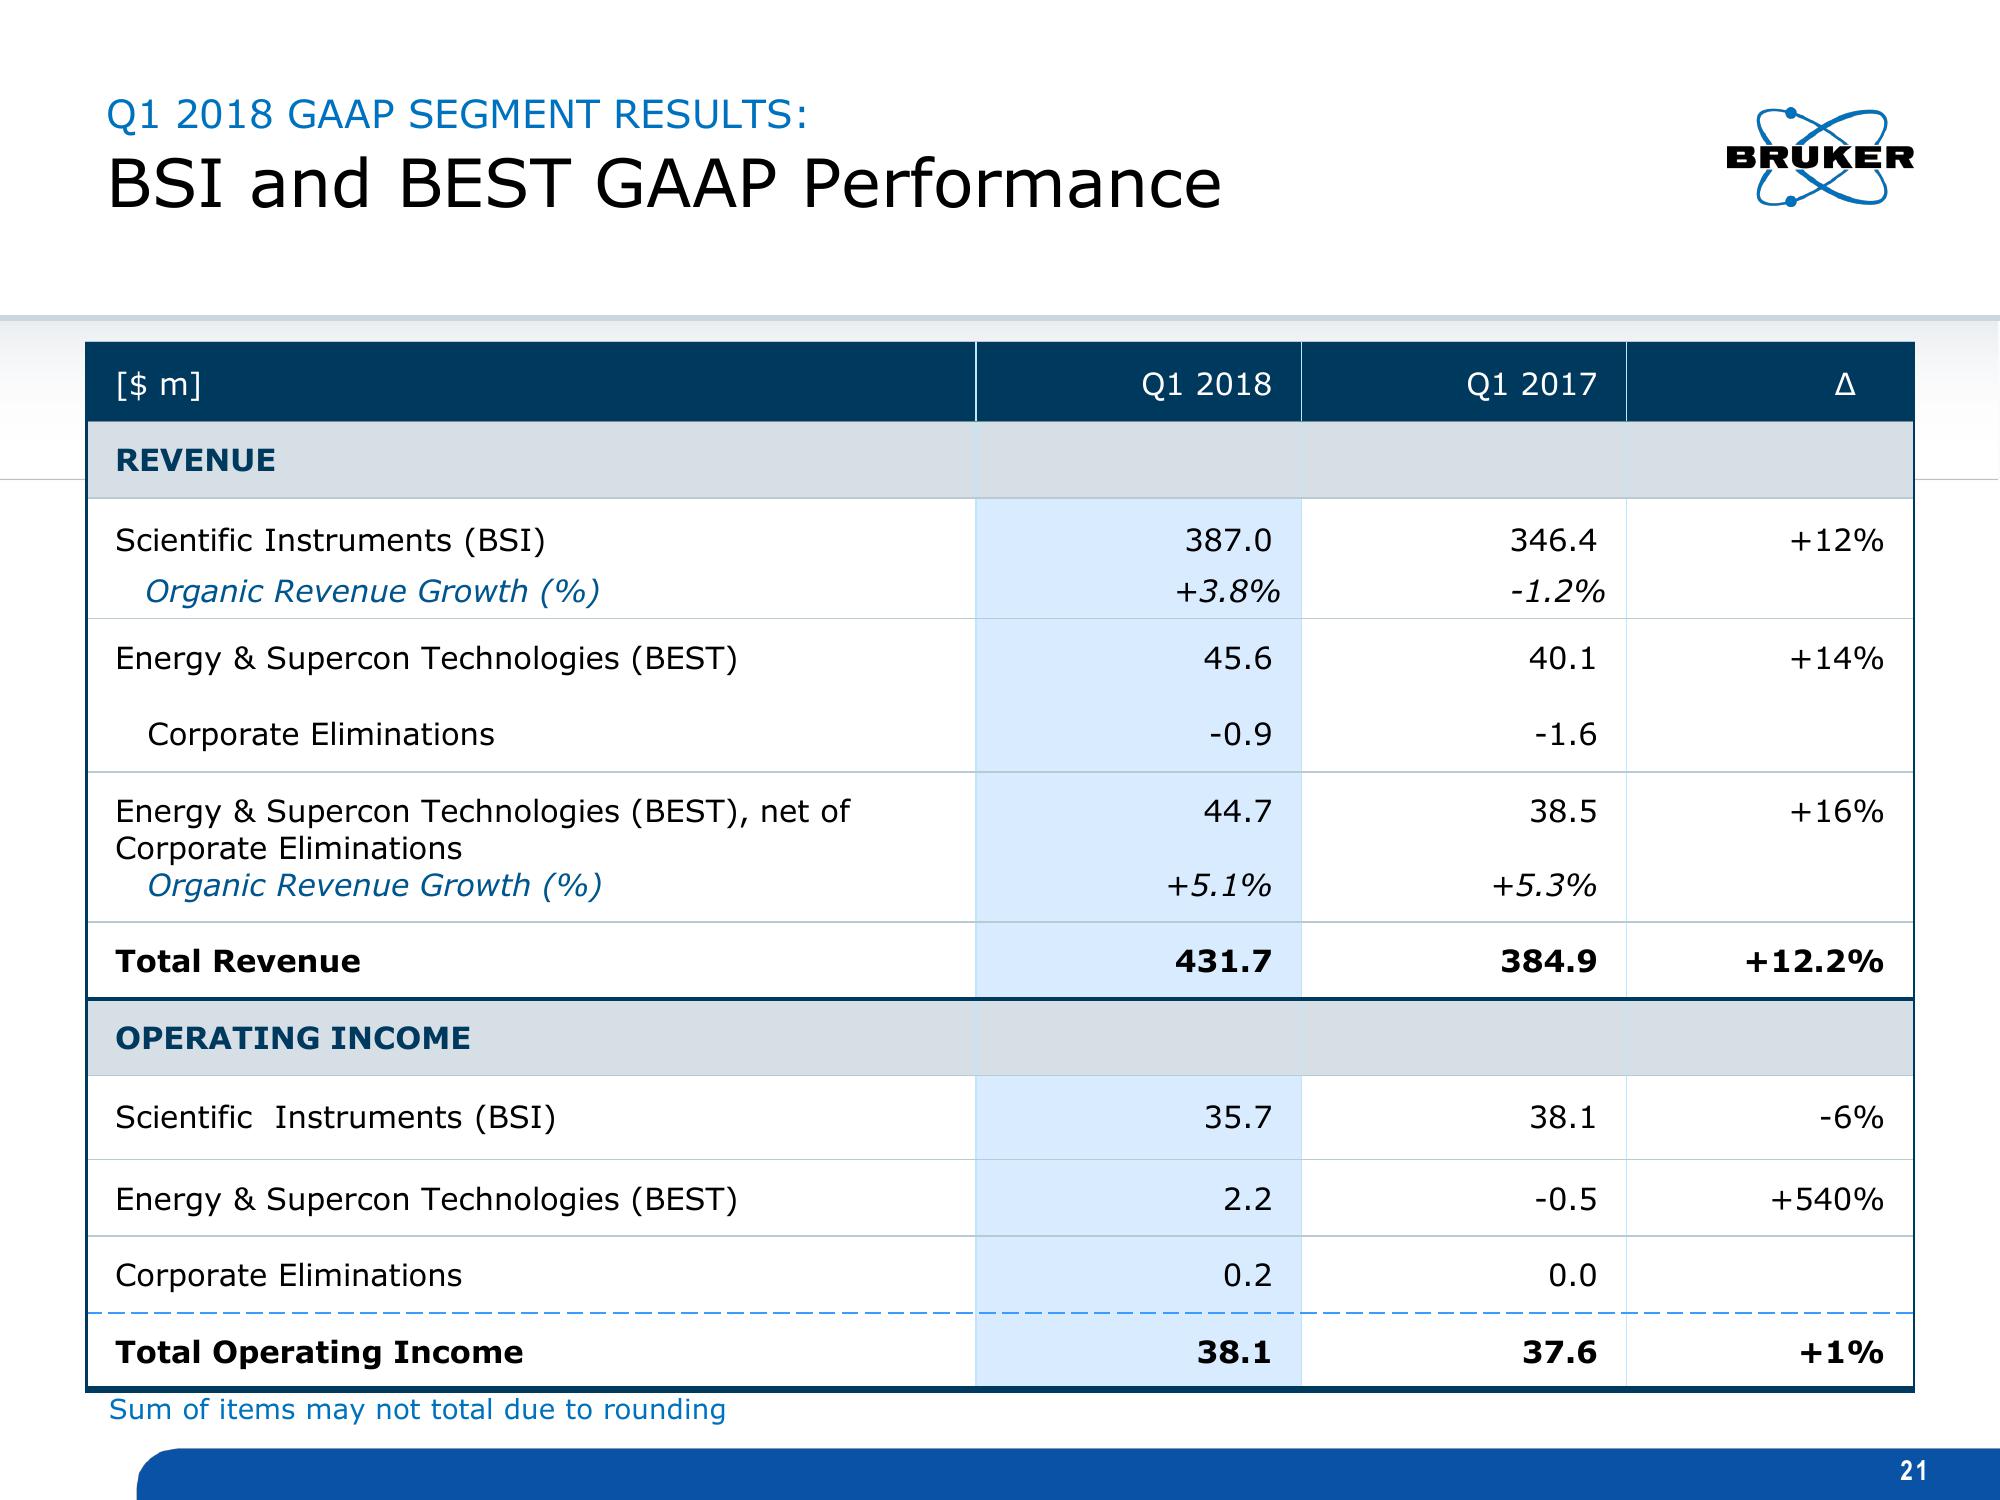The image size is (2000, 1500).
Task: Click the footnote 'Sum of items may not total due to rounding'
Action: click(417, 1410)
